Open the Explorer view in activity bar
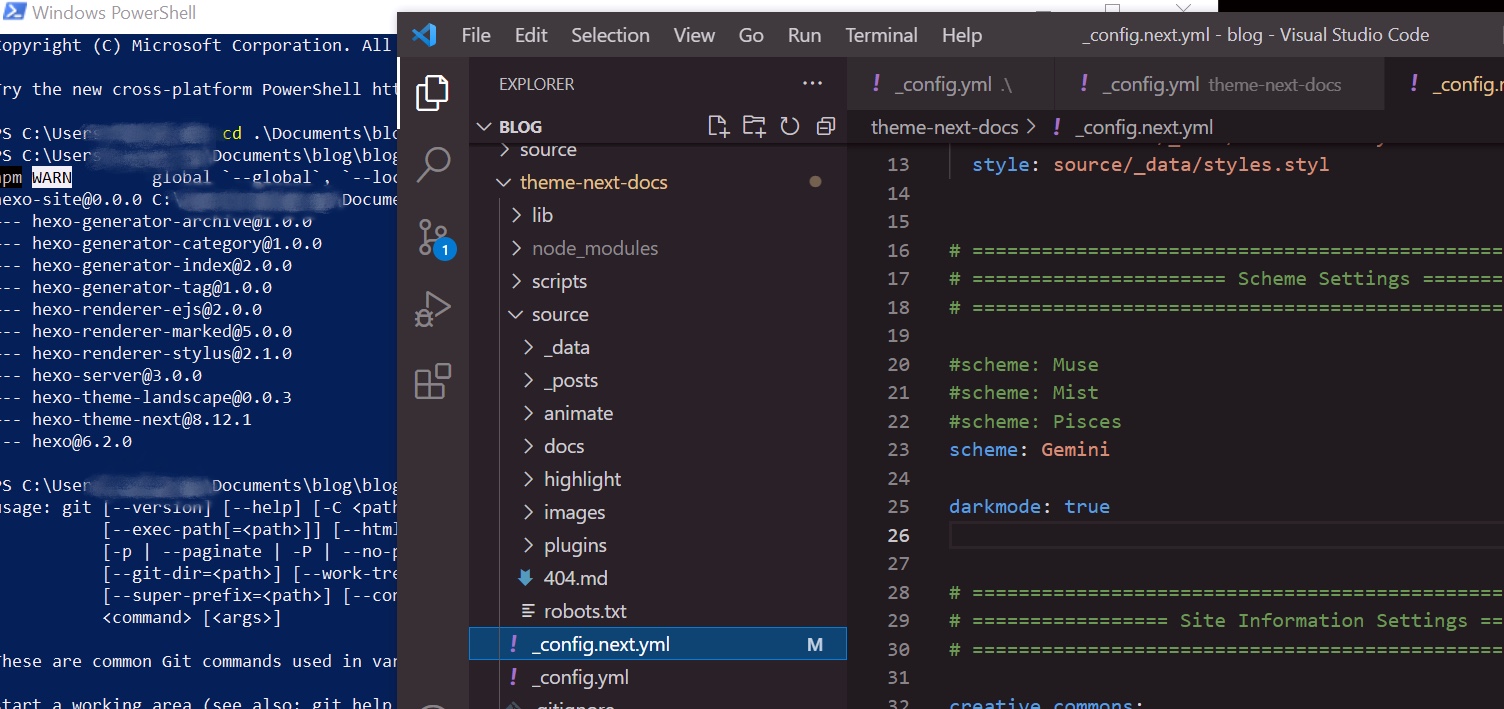The image size is (1504, 709). click(432, 93)
